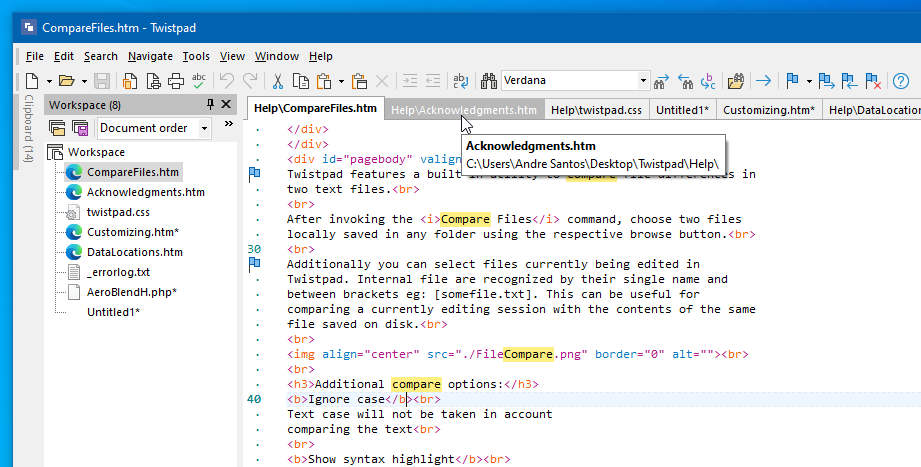921x467 pixels.
Task: Open help with the question mark icon
Action: 901,80
